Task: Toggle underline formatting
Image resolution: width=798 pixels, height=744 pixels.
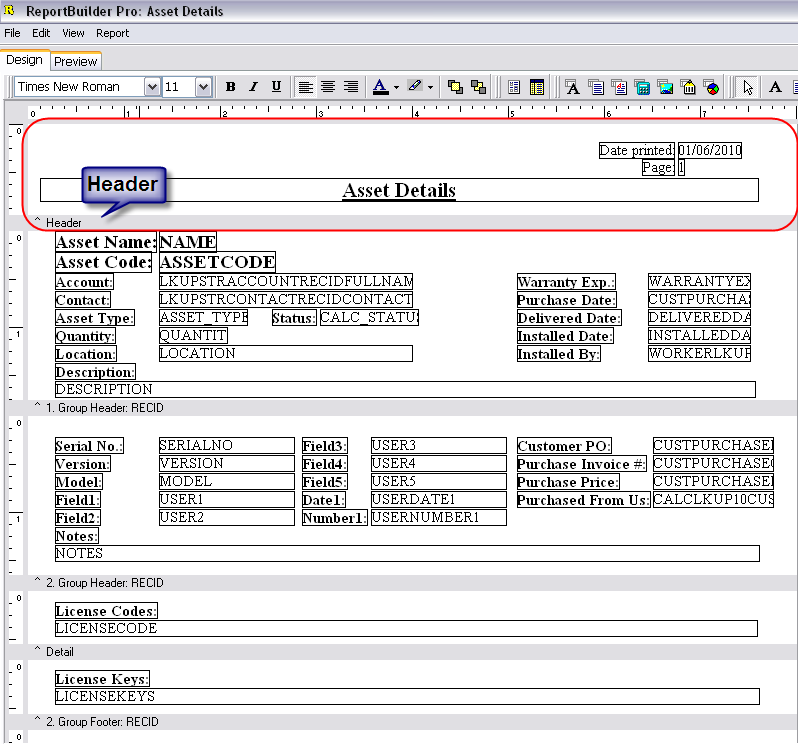Action: (275, 87)
